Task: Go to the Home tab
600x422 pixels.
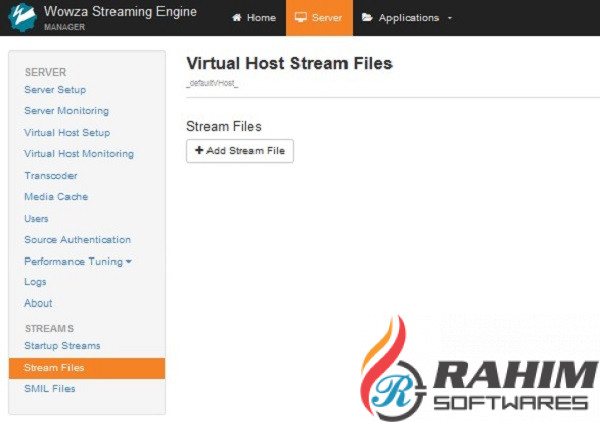Action: [254, 18]
